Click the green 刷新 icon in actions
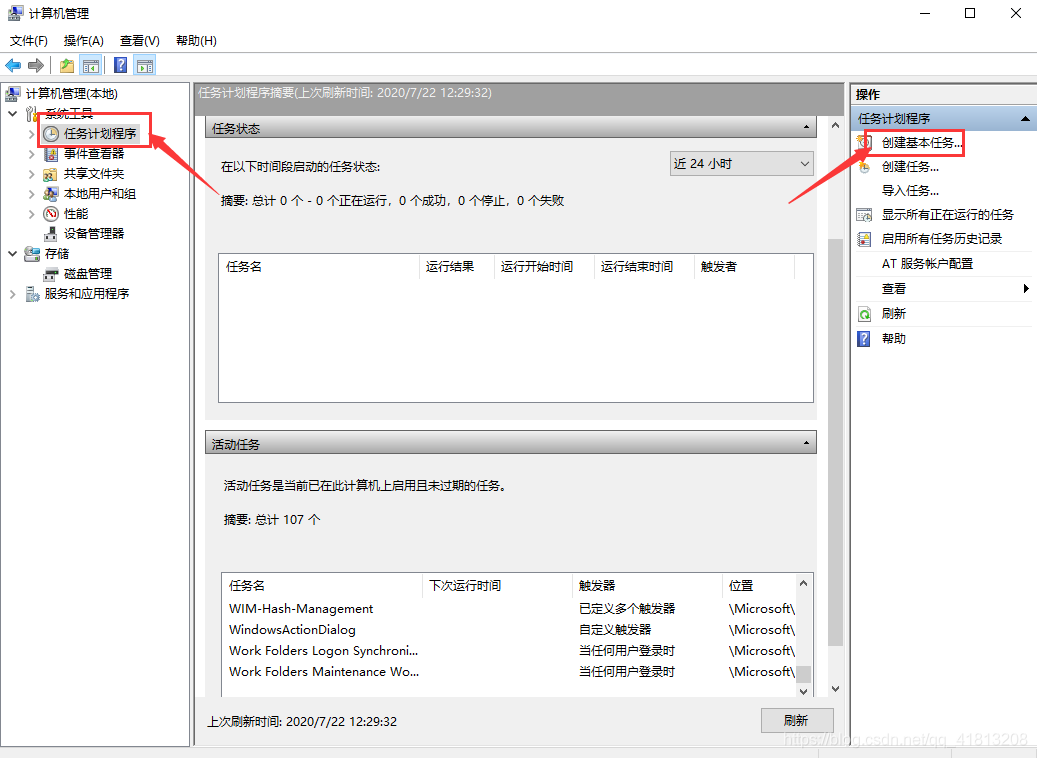 click(x=864, y=314)
